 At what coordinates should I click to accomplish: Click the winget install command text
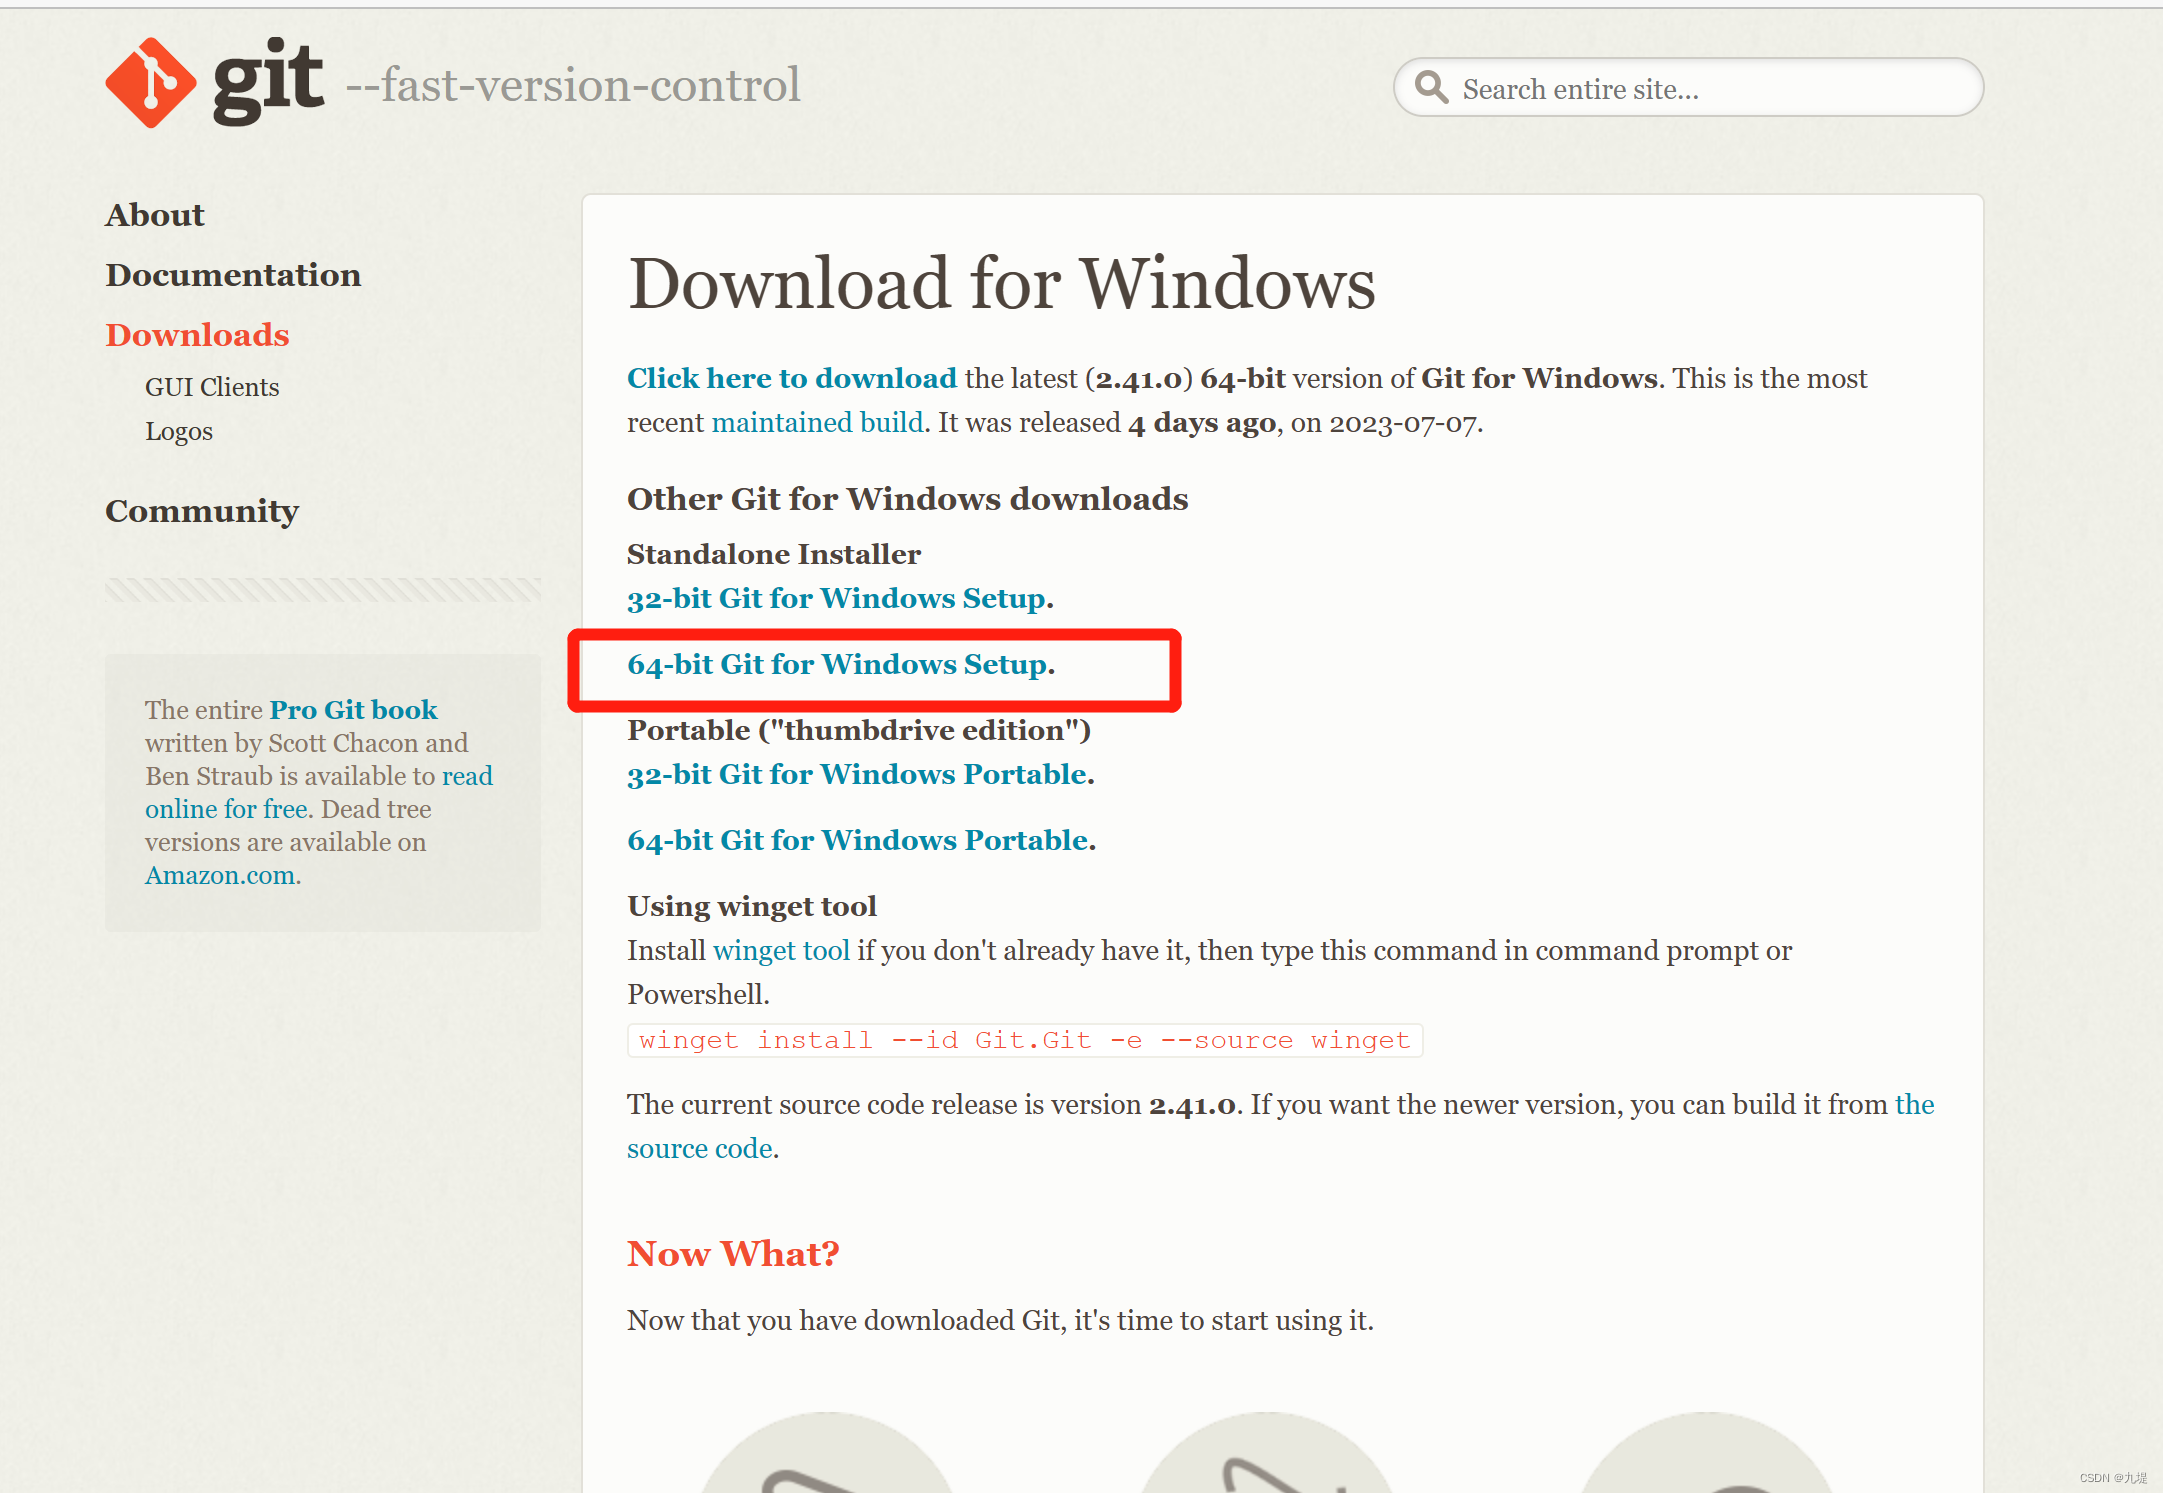pos(1025,1040)
